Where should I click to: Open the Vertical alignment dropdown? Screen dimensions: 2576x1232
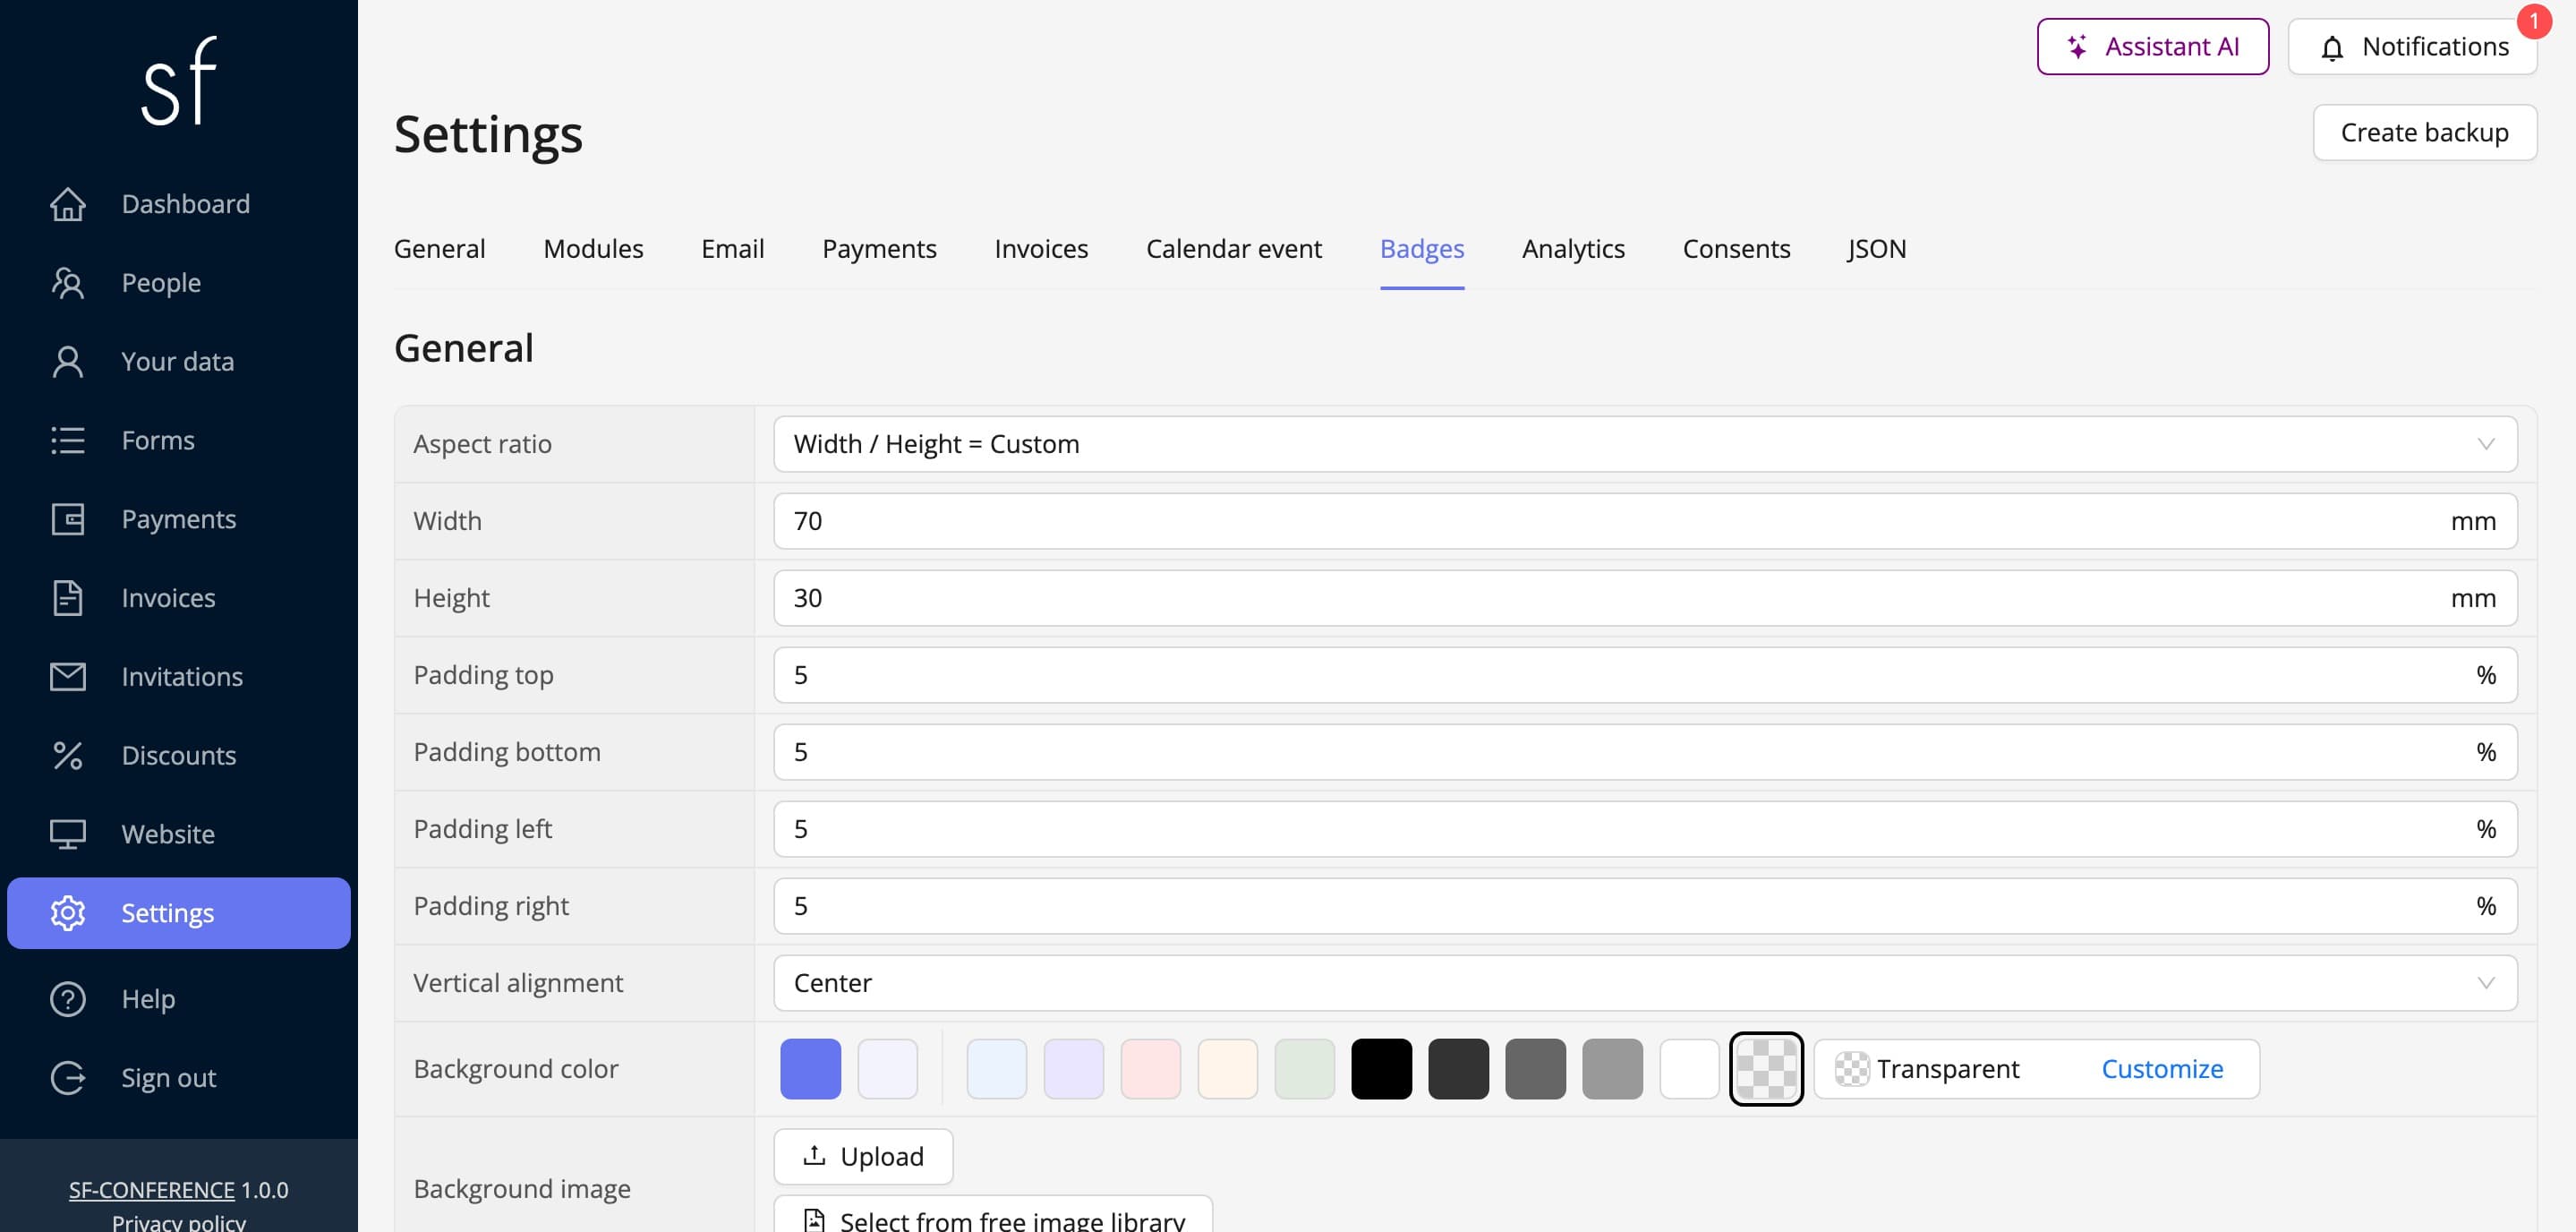[x=1645, y=983]
